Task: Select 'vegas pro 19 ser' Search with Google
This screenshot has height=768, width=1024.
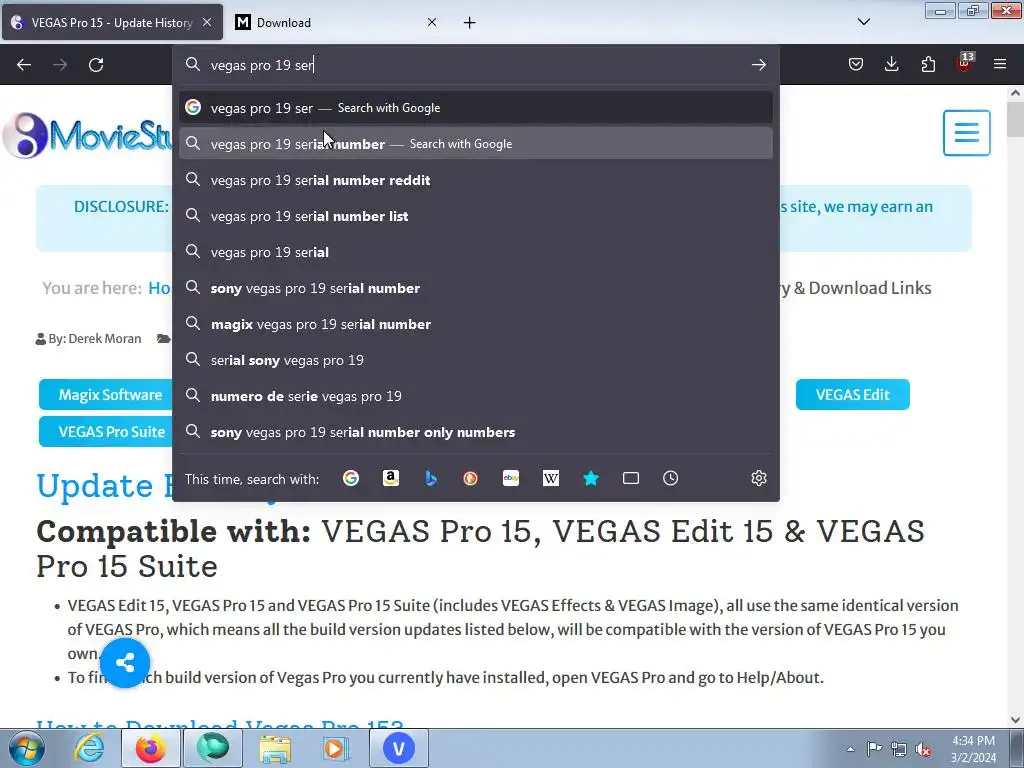Action: 475,108
